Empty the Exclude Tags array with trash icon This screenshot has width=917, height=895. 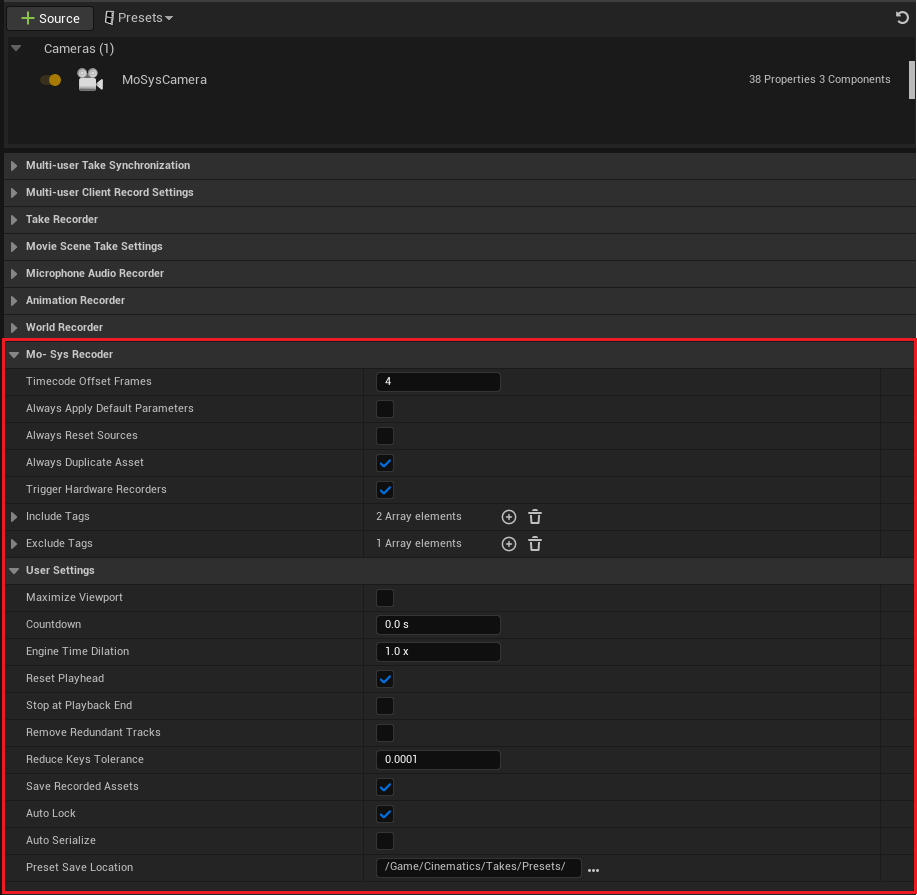coord(535,544)
